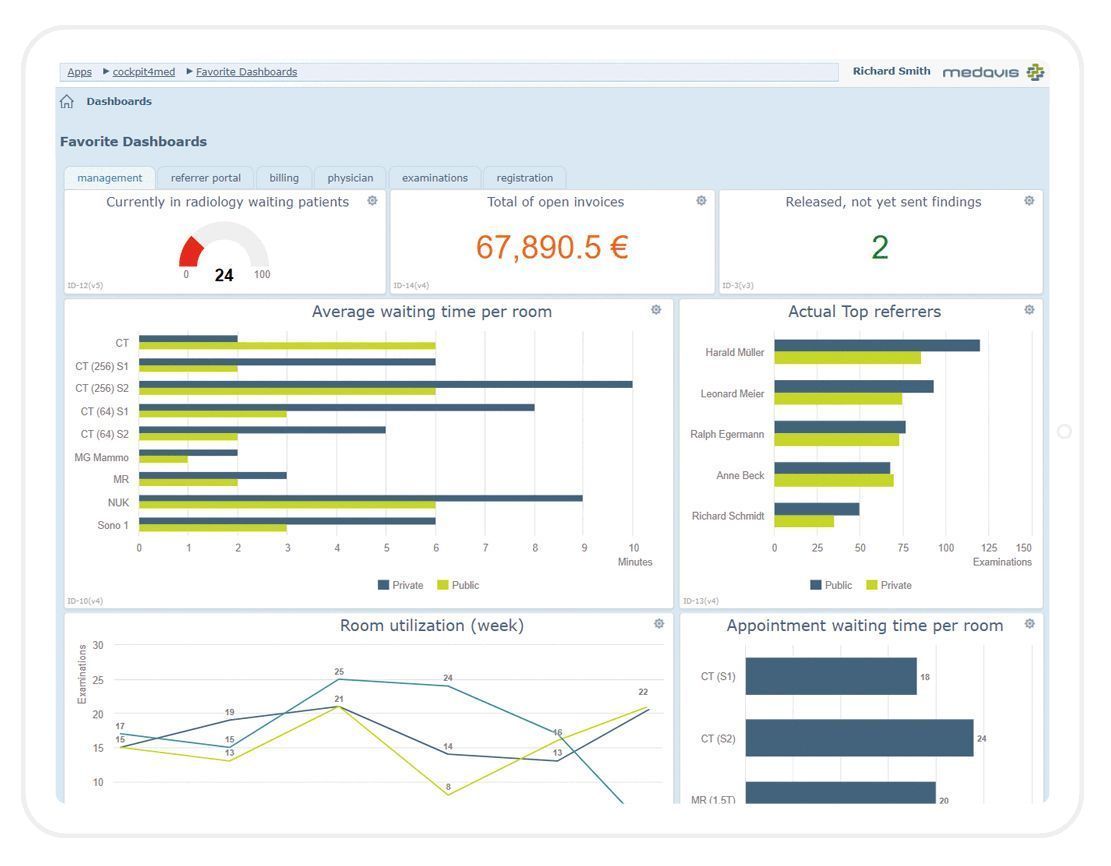Open gear for Actual Top referrers chart
This screenshot has height=866, width=1111.
(1029, 310)
